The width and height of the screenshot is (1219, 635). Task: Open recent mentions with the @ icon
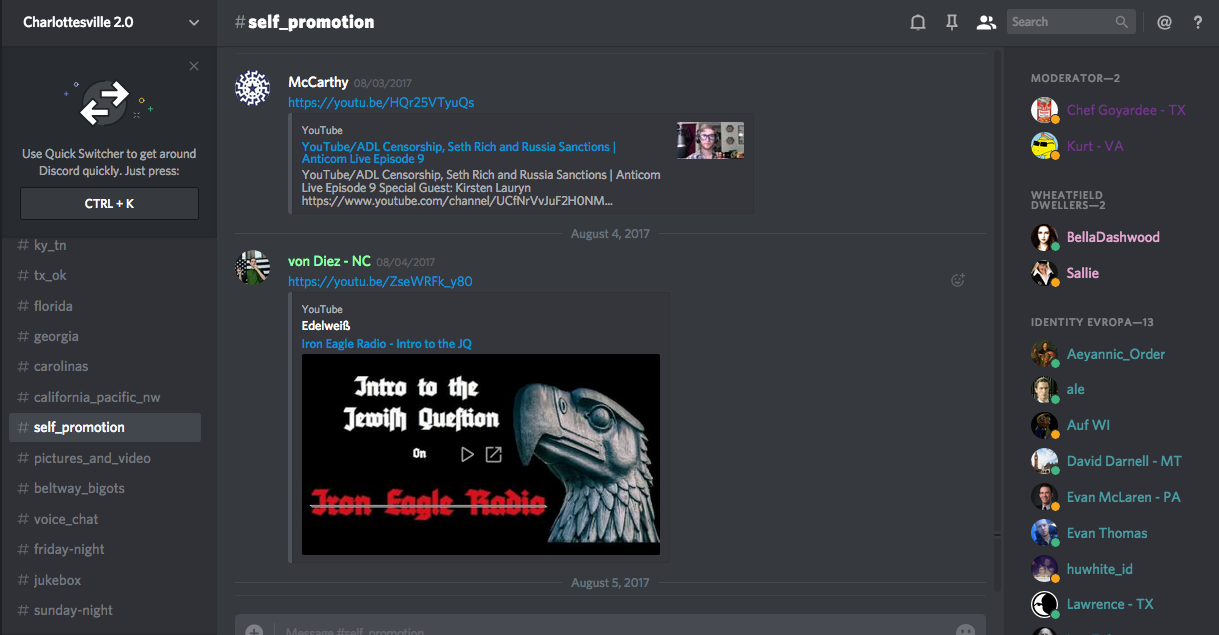[1164, 22]
